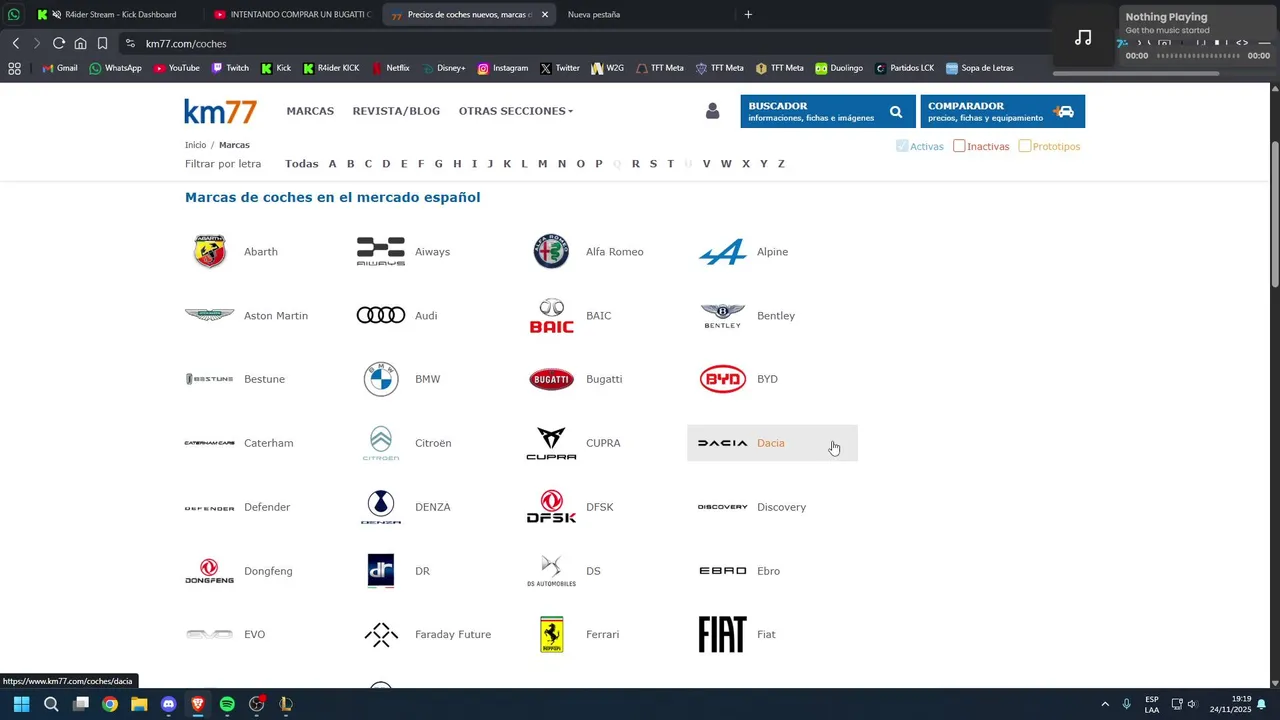The image size is (1280, 720).
Task: Open a new browser tab with plus button
Action: tap(748, 14)
